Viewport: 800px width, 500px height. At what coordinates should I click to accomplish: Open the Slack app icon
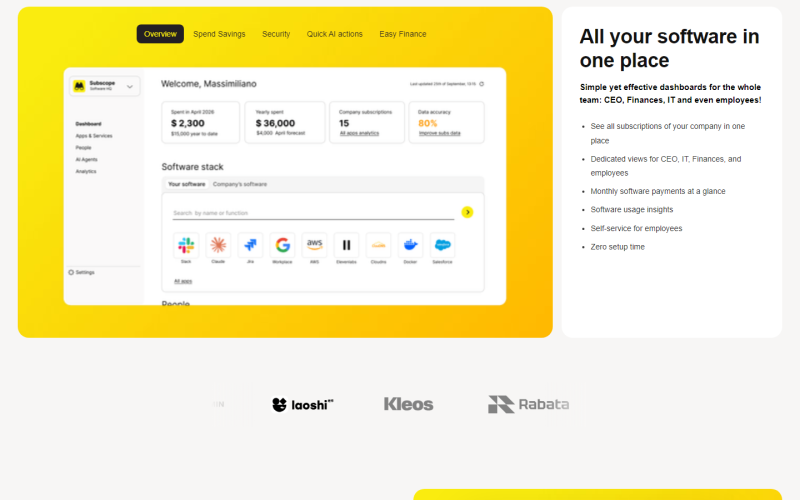(x=186, y=245)
